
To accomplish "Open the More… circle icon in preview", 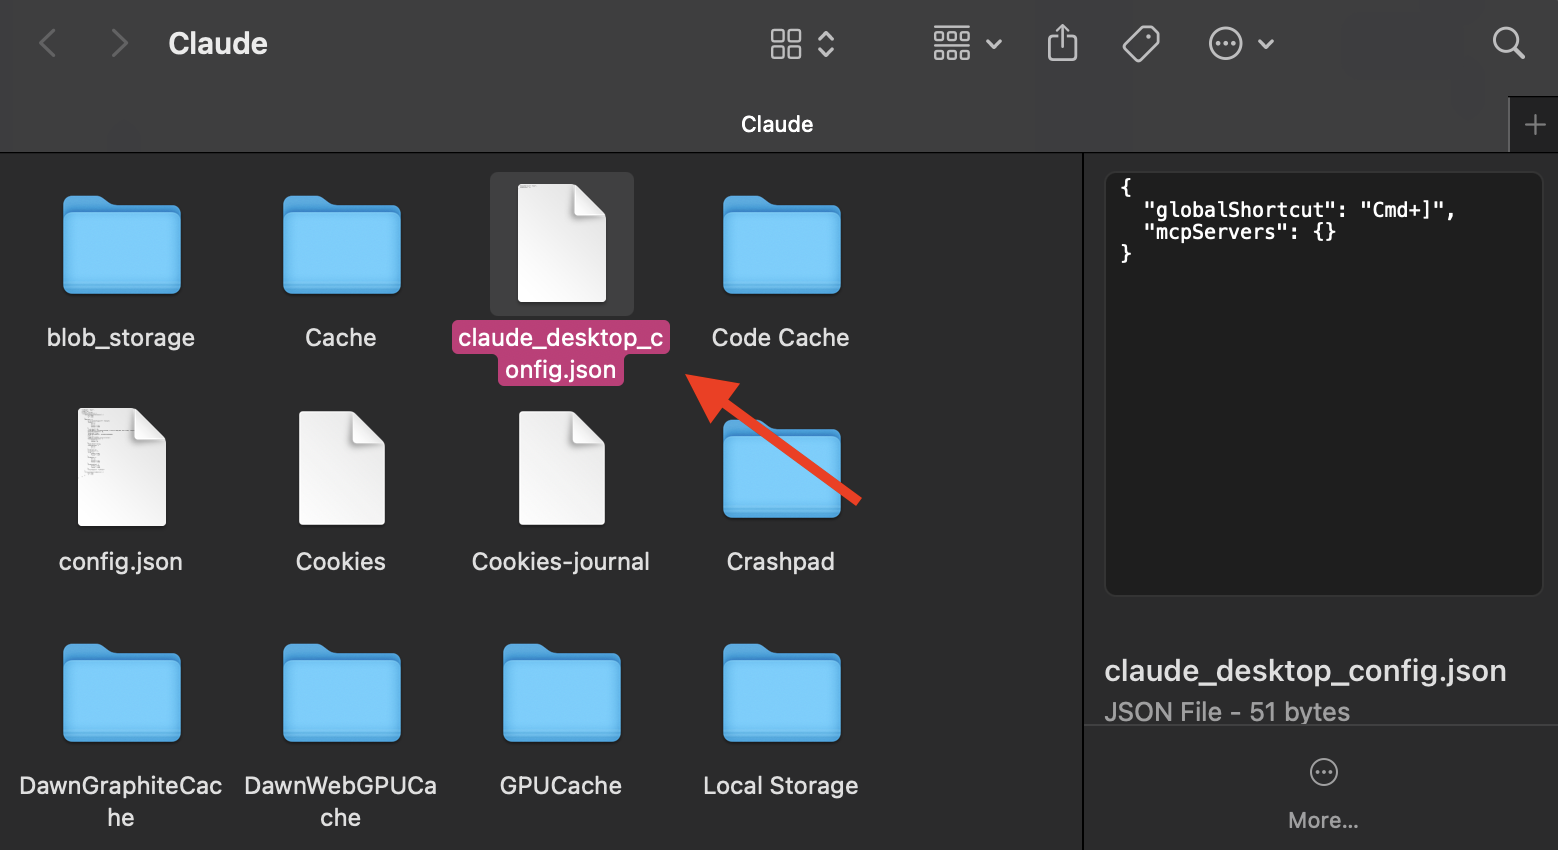I will point(1324,772).
